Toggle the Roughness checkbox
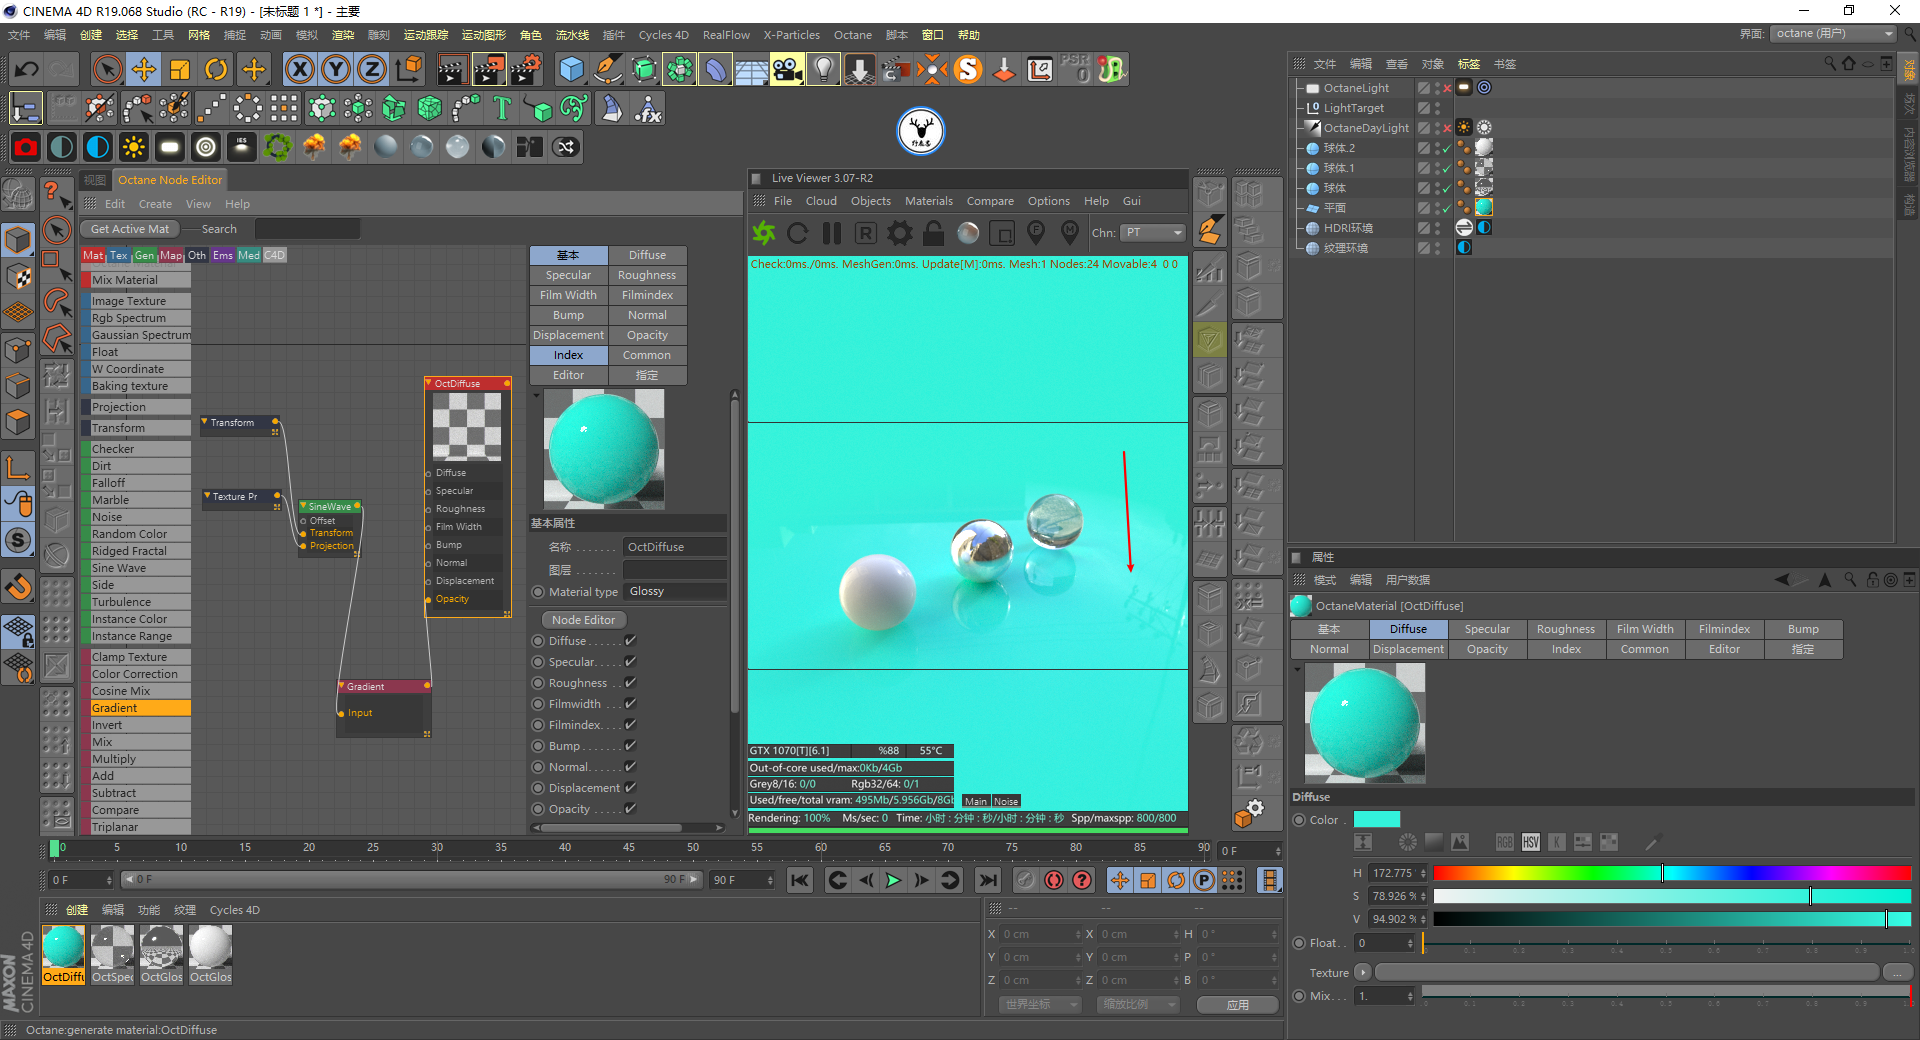The image size is (1920, 1040). coord(631,683)
